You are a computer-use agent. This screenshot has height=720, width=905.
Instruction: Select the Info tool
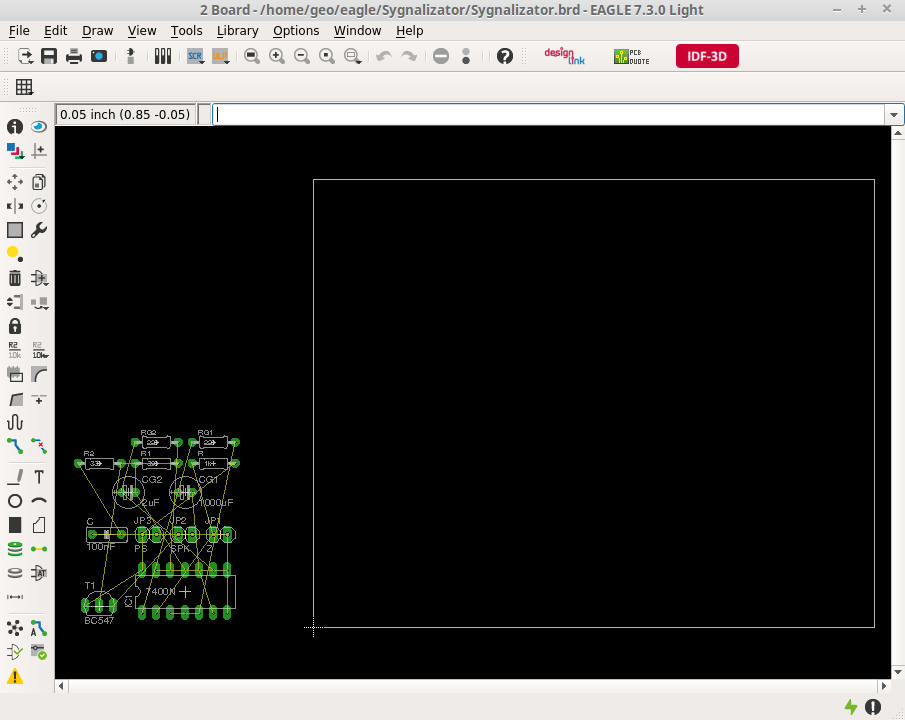click(x=15, y=127)
